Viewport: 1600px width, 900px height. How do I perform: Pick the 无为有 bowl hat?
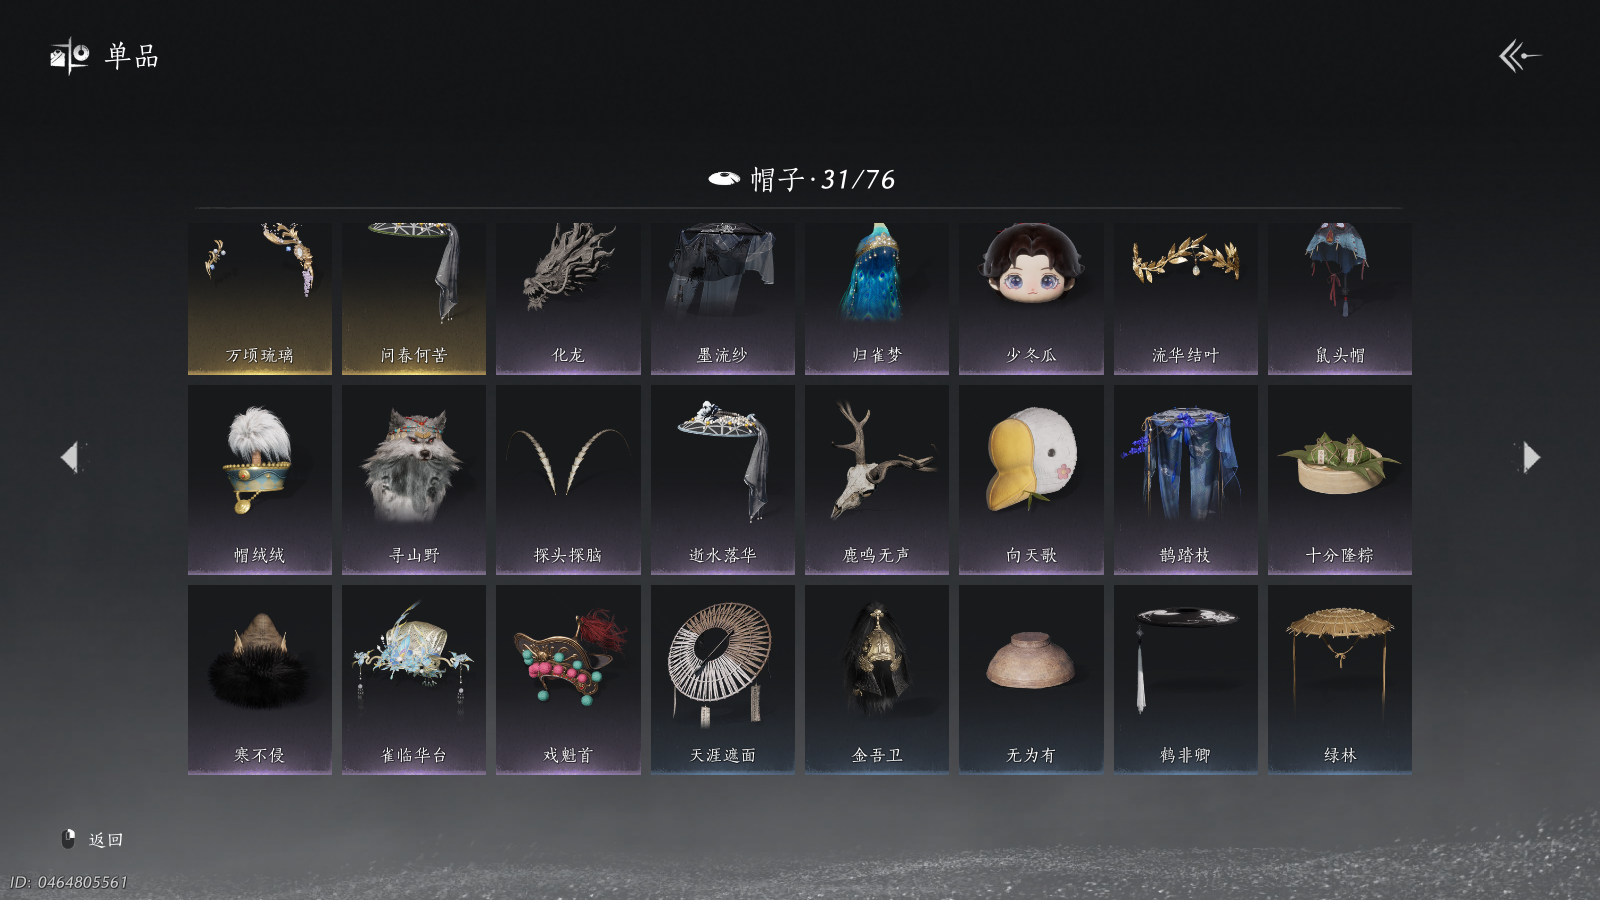(1031, 680)
